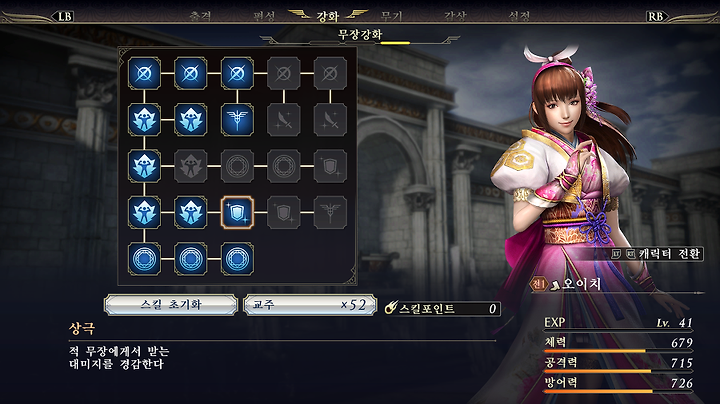720x404 pixels.
Task: Select the orange-bordered shield skill node
Action: [x=237, y=213]
